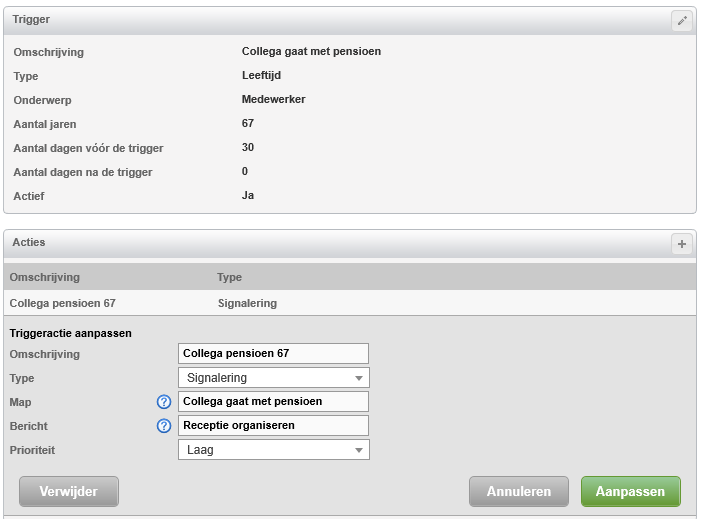This screenshot has height=519, width=701.
Task: Expand the Prioriteit dropdown showing Laag
Action: [x=274, y=450]
